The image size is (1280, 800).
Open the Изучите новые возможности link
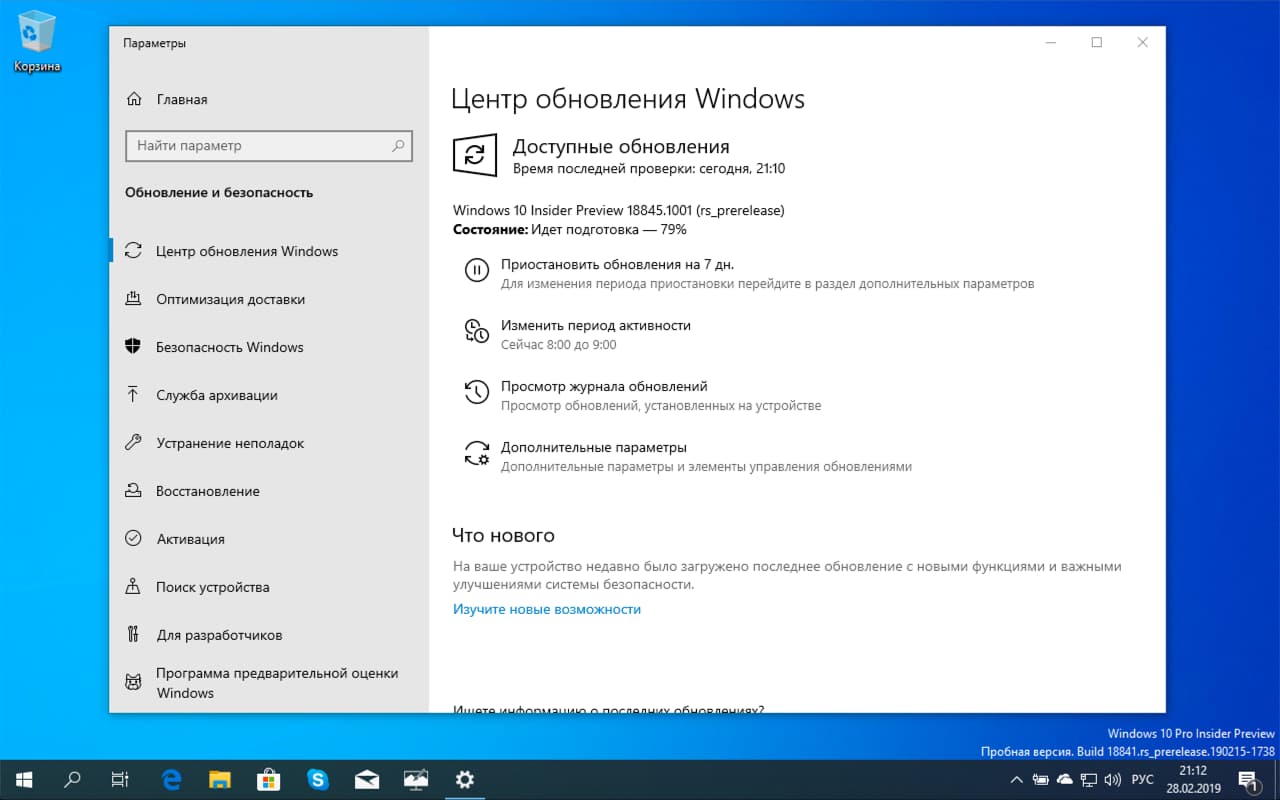(x=546, y=608)
